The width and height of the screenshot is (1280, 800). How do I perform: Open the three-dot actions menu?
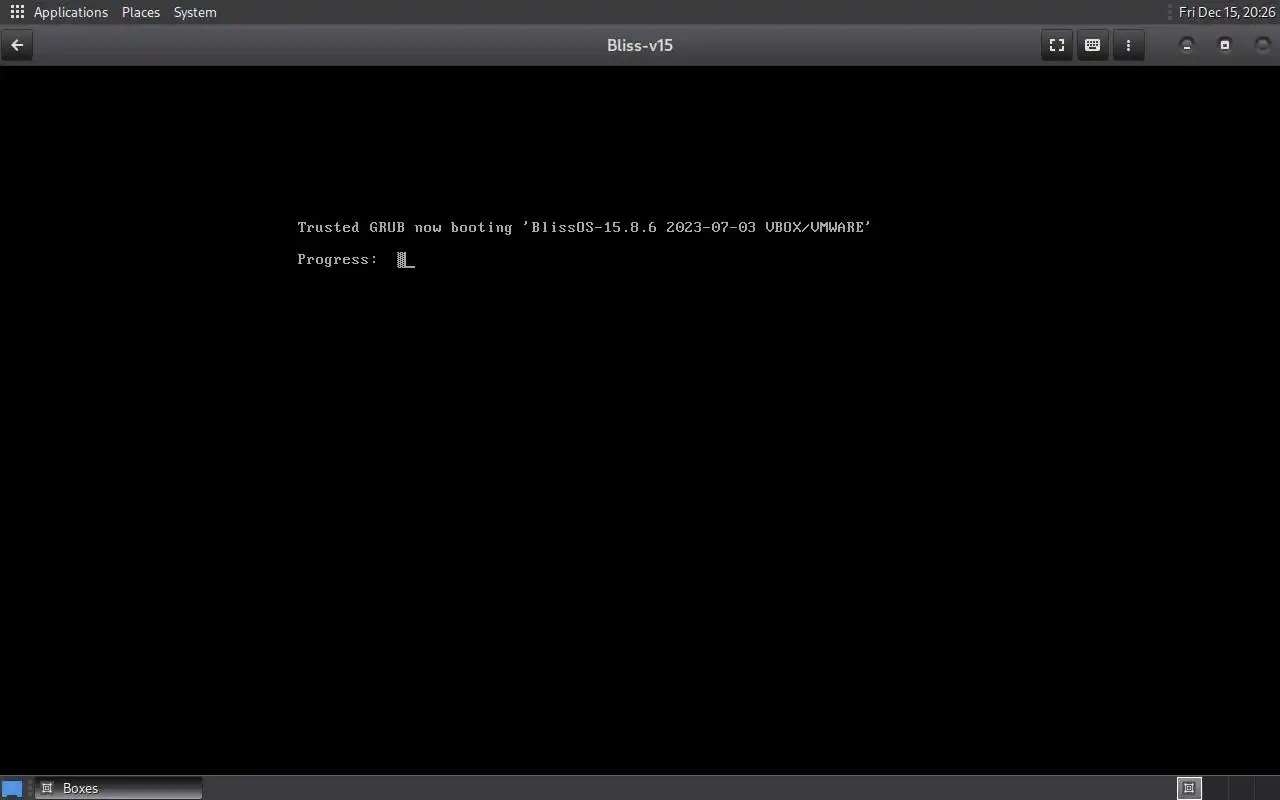1128,45
